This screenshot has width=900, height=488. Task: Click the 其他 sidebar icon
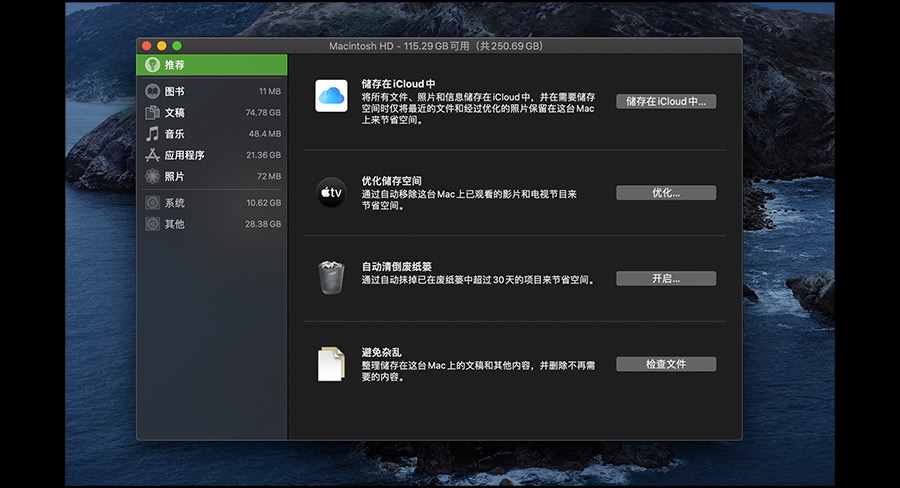coord(152,224)
